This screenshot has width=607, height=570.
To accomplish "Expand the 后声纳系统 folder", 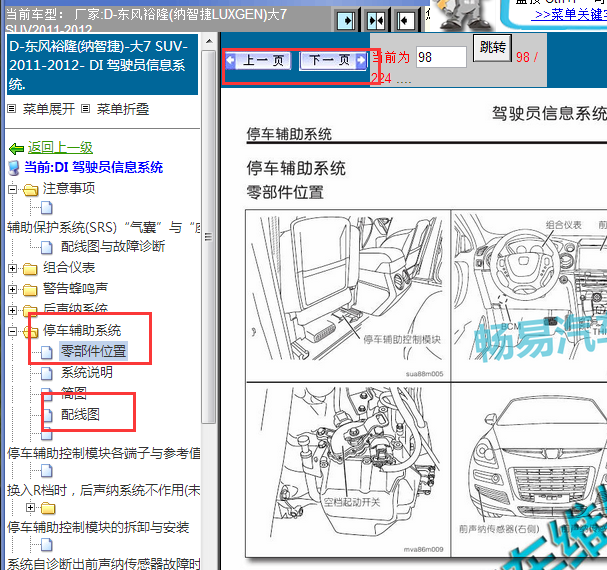I will pyautogui.click(x=12, y=310).
